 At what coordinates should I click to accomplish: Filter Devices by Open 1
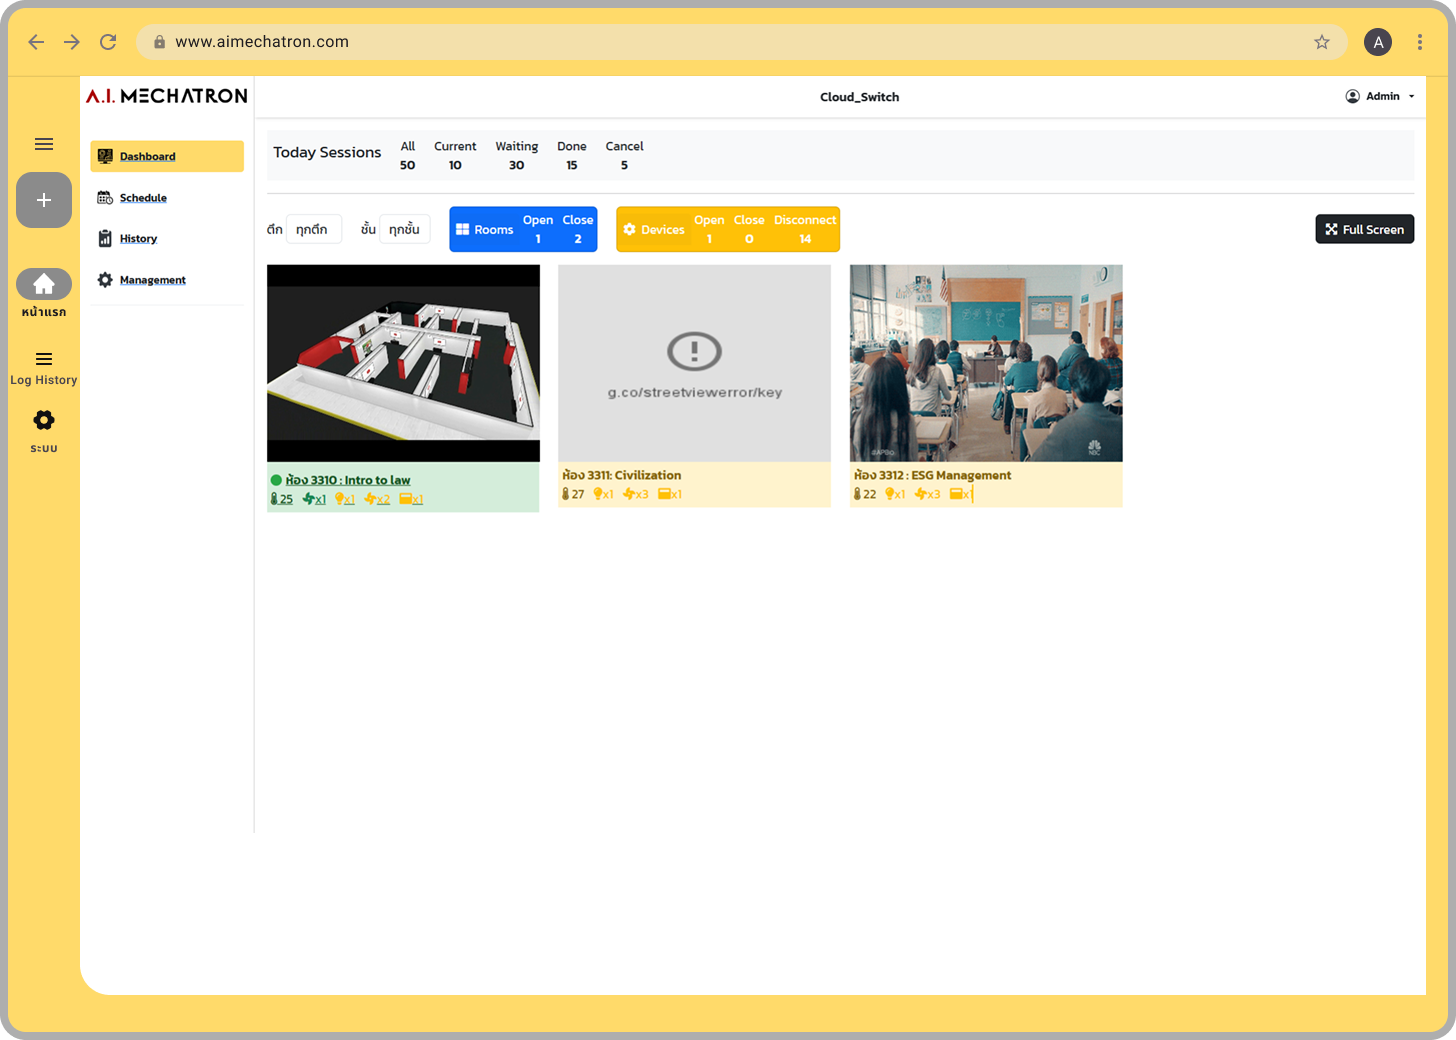pyautogui.click(x=709, y=229)
